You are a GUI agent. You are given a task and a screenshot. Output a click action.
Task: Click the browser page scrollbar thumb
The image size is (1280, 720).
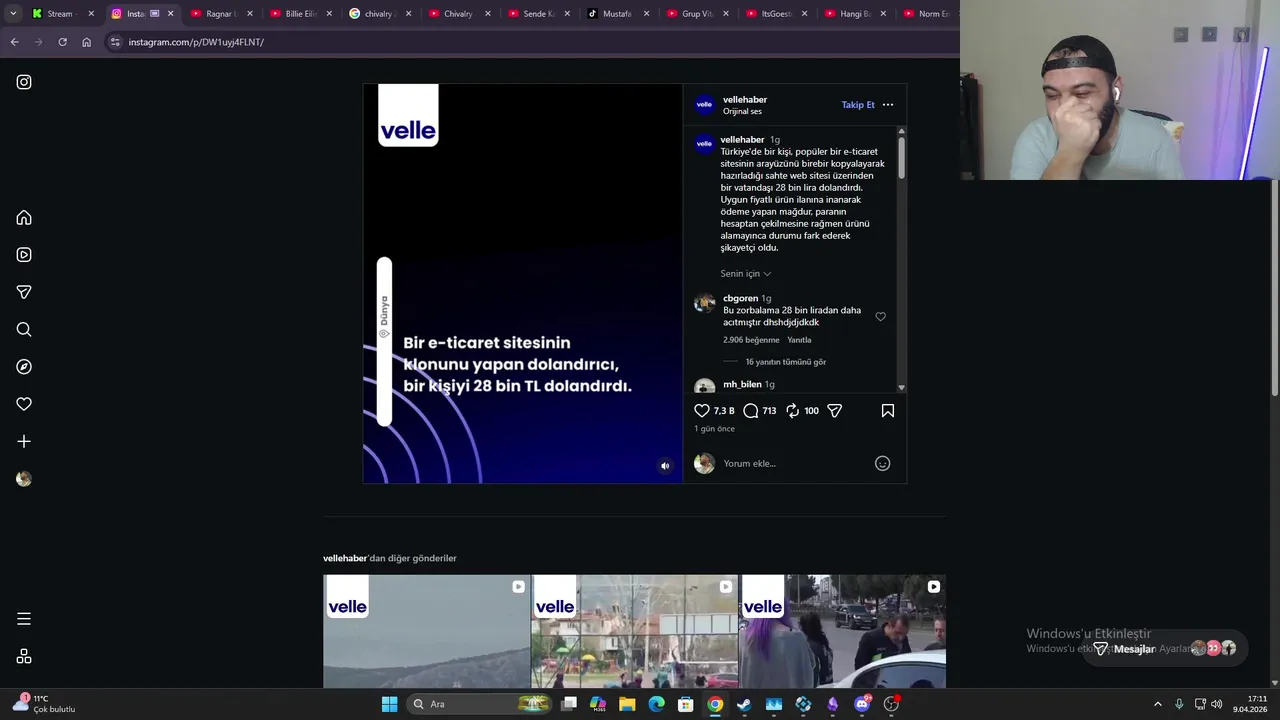[1275, 287]
